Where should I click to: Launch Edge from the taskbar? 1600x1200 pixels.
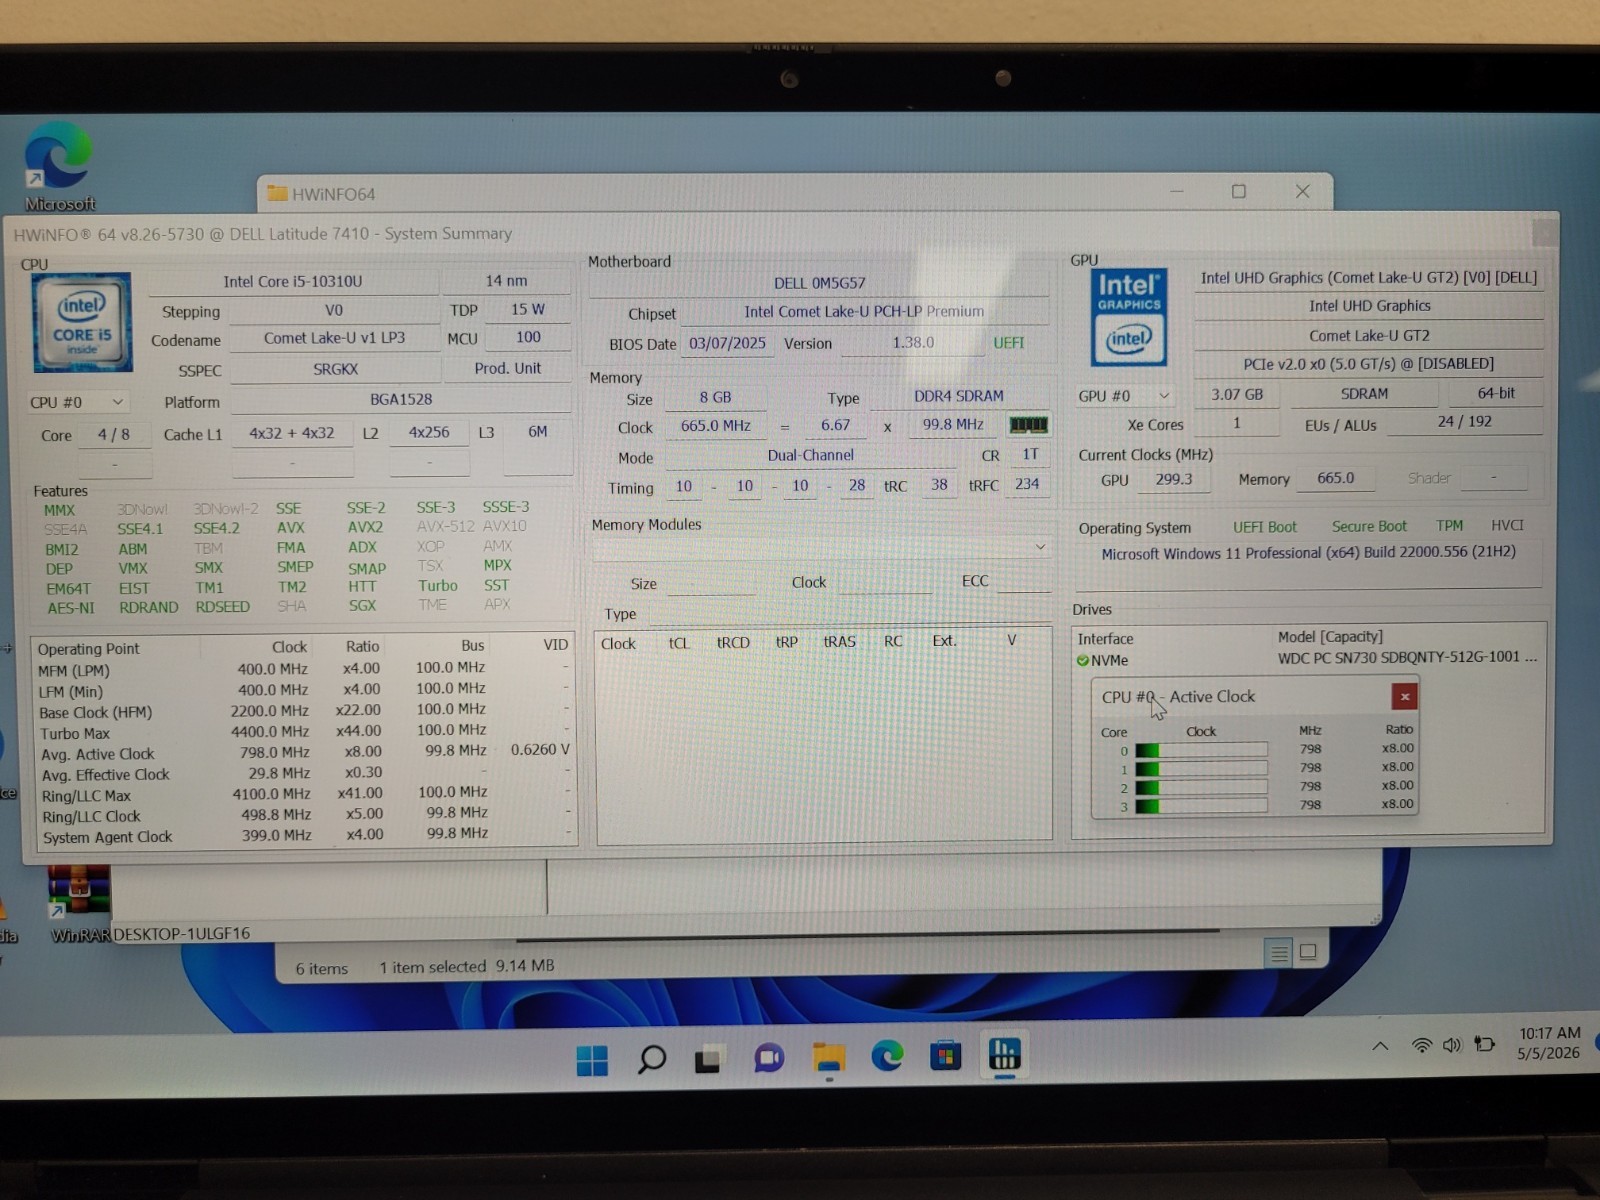(x=887, y=1056)
